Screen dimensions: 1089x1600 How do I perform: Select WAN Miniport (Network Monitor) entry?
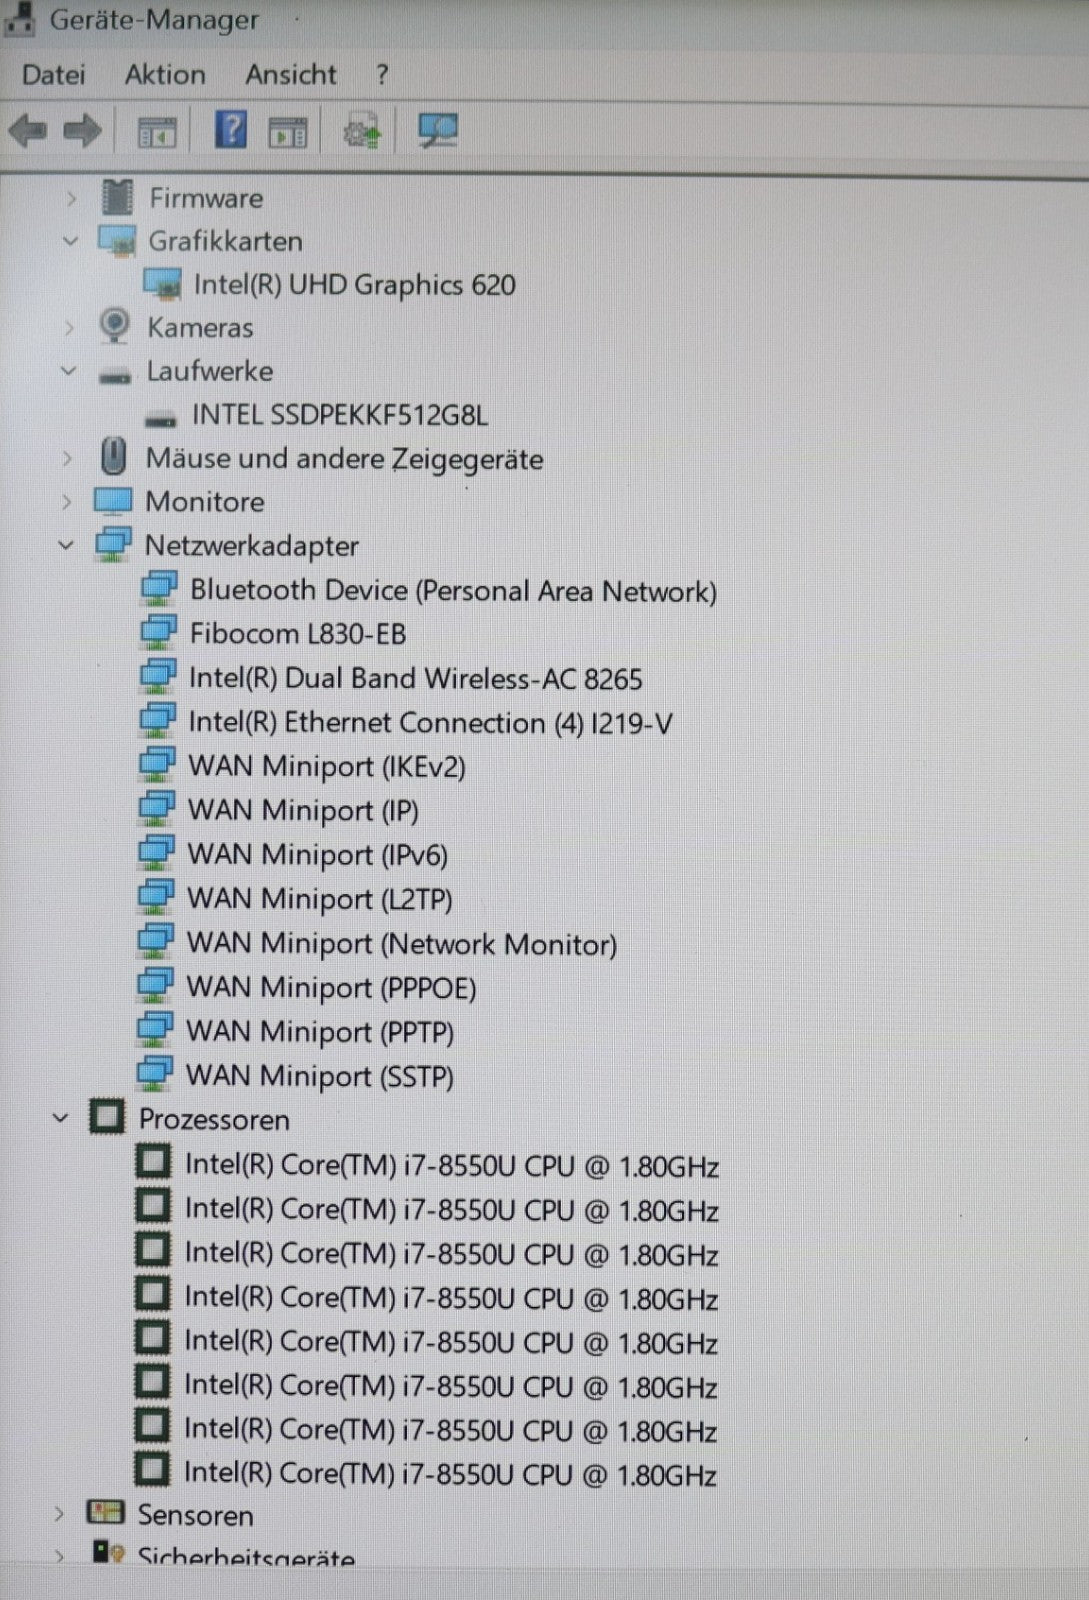coord(401,944)
